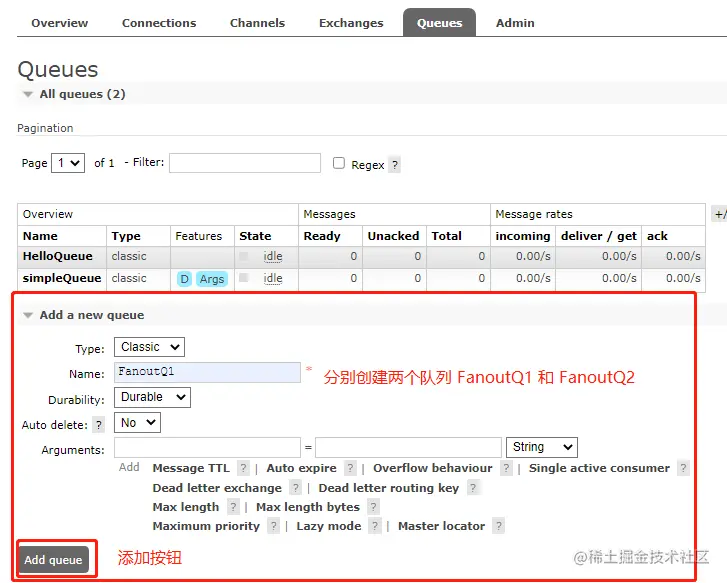Show Message TTL help question mark
This screenshot has width=727, height=583.
coord(243,468)
